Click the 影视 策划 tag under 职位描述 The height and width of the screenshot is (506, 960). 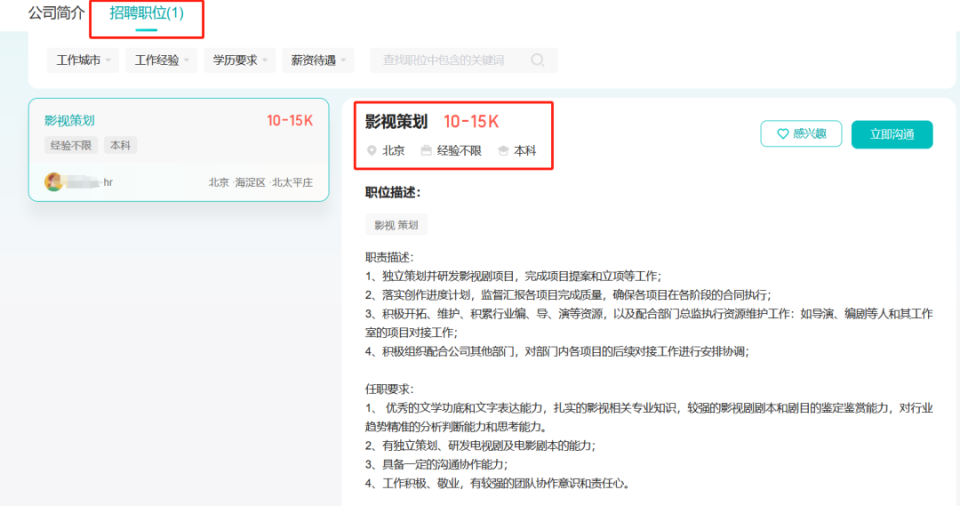coord(396,225)
